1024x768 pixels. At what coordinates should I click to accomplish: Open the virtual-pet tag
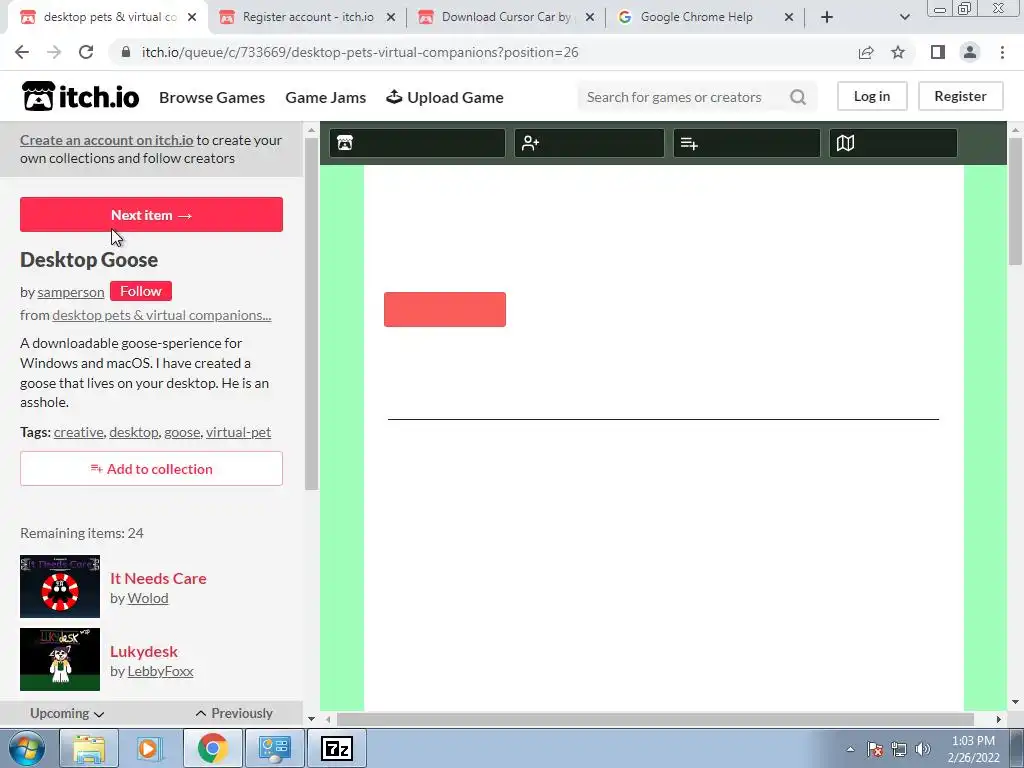(238, 432)
